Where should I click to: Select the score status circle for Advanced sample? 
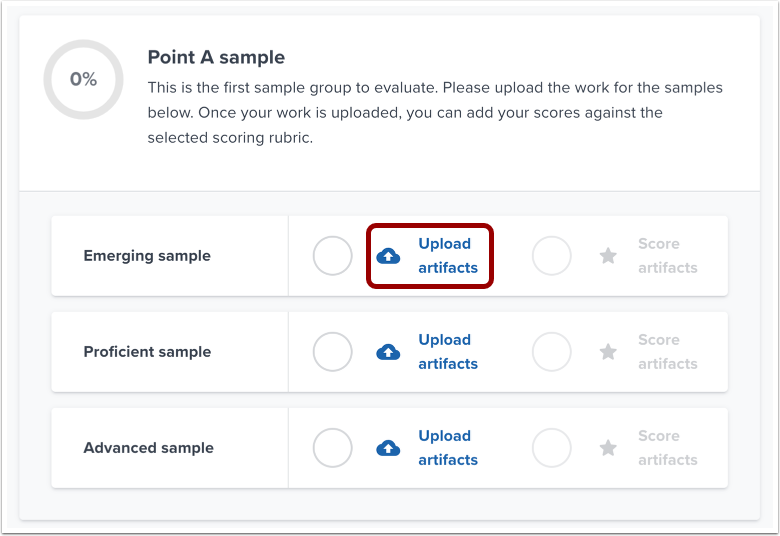pos(551,448)
